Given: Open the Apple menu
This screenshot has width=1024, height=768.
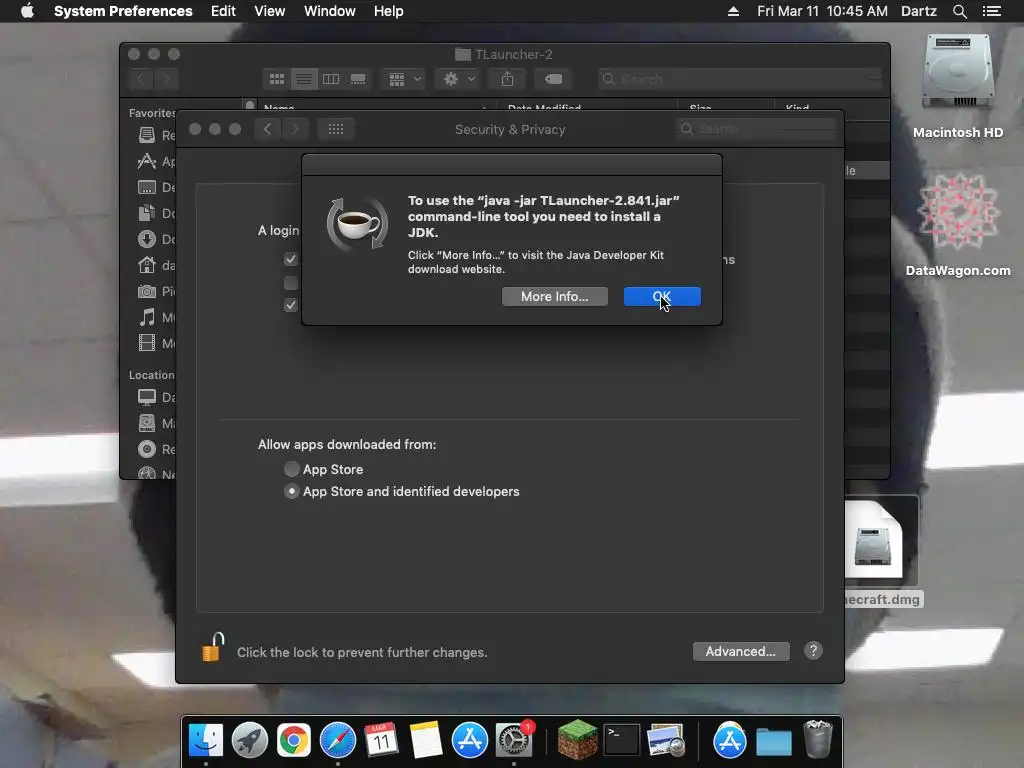Looking at the screenshot, I should pos(27,11).
